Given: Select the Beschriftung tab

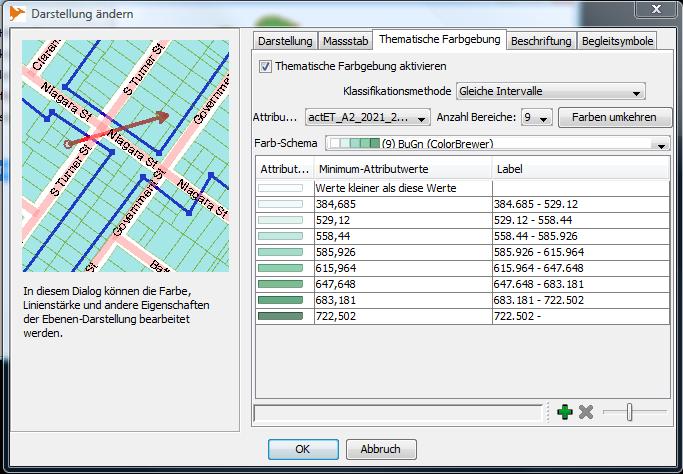Looking at the screenshot, I should 541,41.
